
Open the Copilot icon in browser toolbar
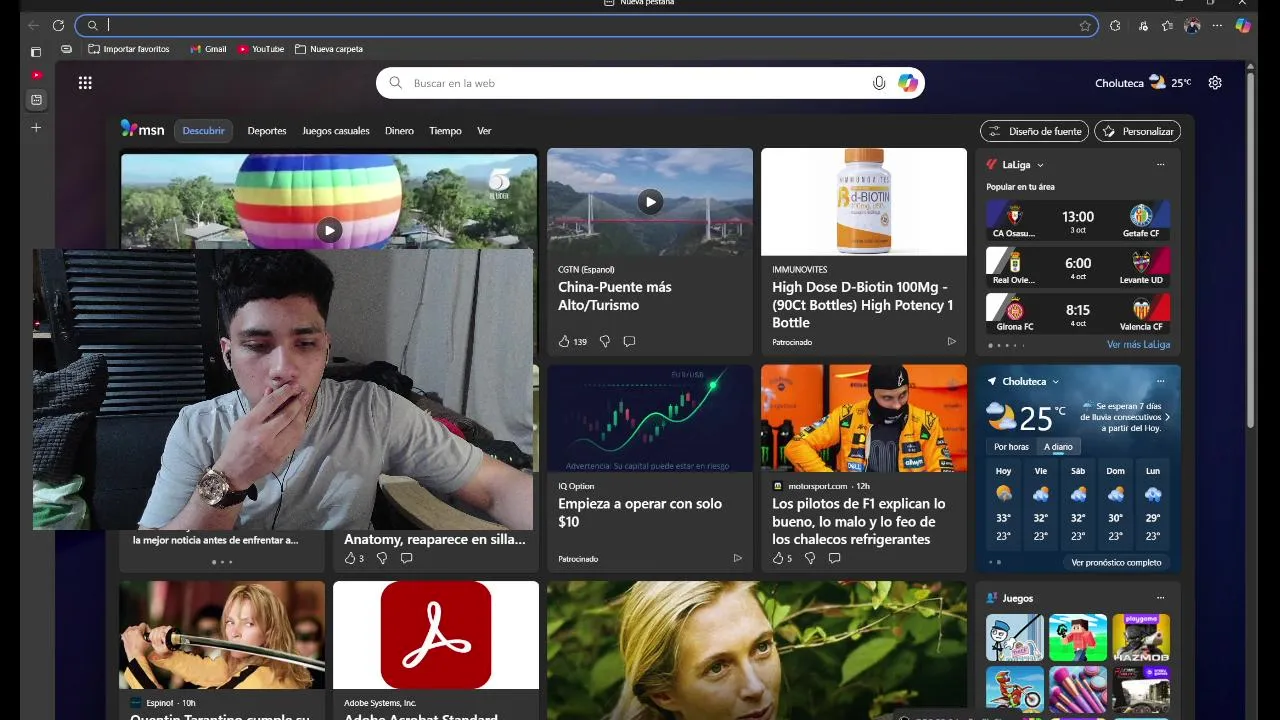1243,26
